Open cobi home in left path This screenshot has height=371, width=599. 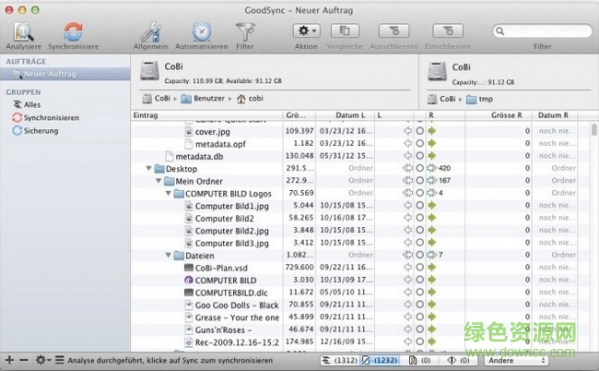[250, 99]
